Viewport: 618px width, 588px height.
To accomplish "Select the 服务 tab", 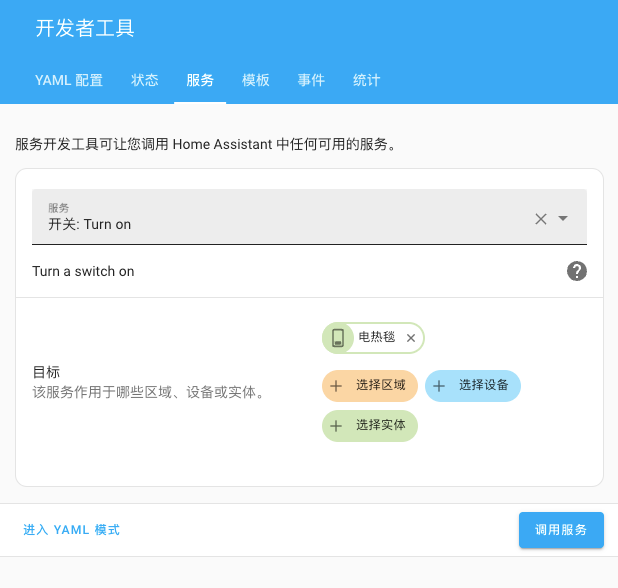I will [x=200, y=80].
